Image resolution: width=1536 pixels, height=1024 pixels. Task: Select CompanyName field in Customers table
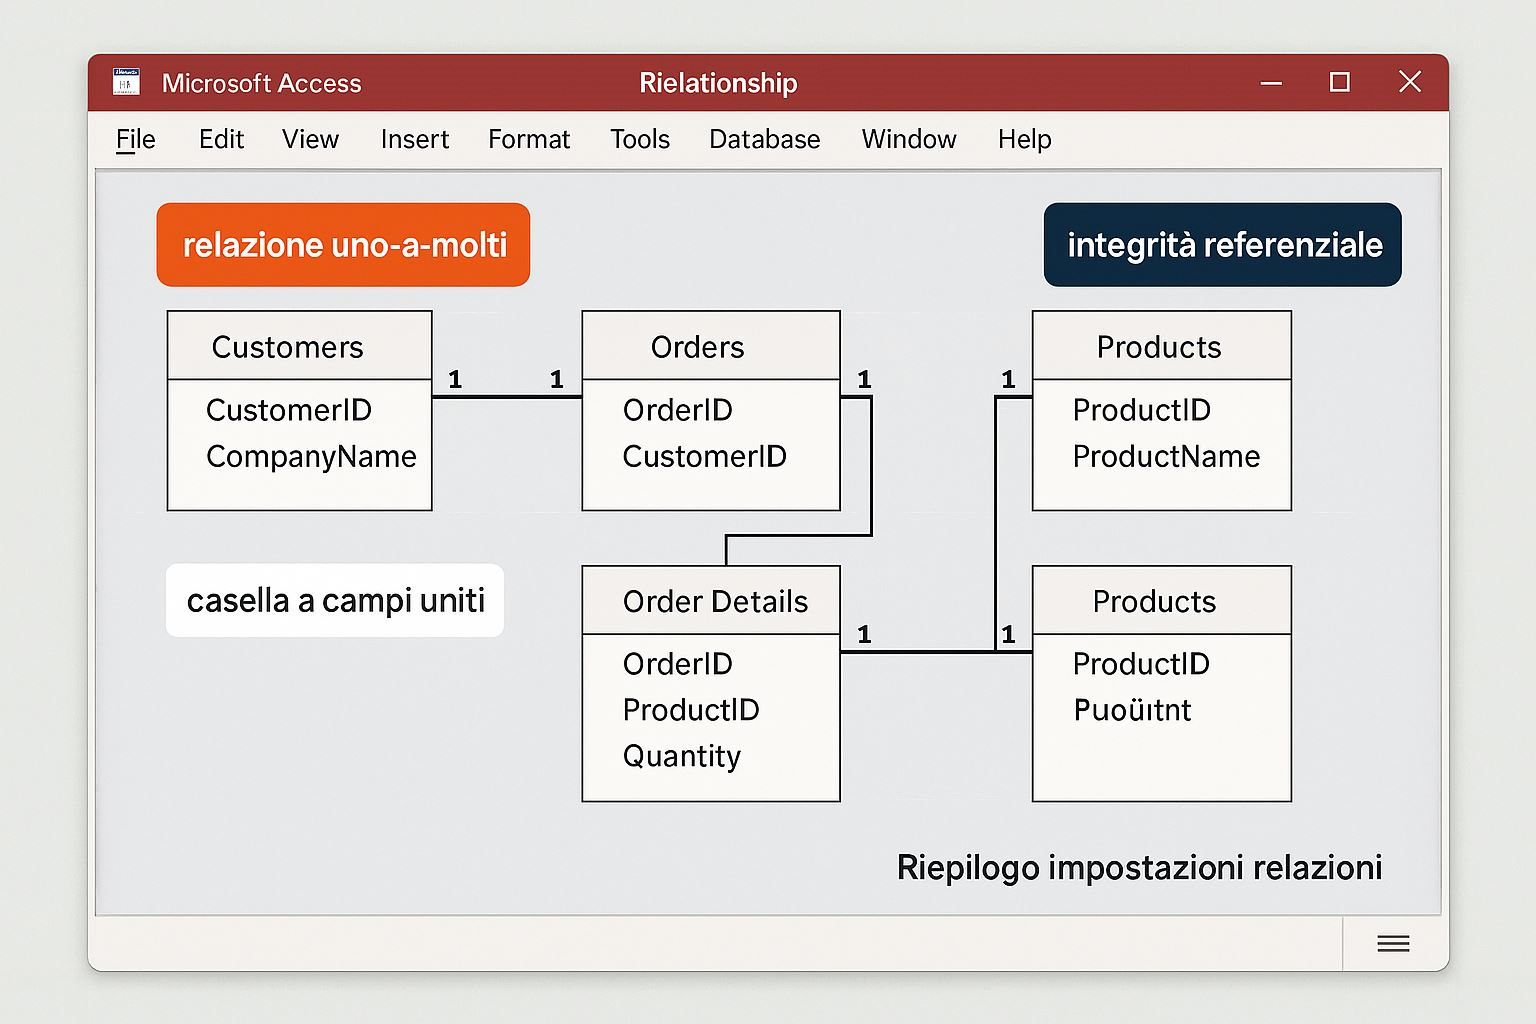pyautogui.click(x=311, y=456)
